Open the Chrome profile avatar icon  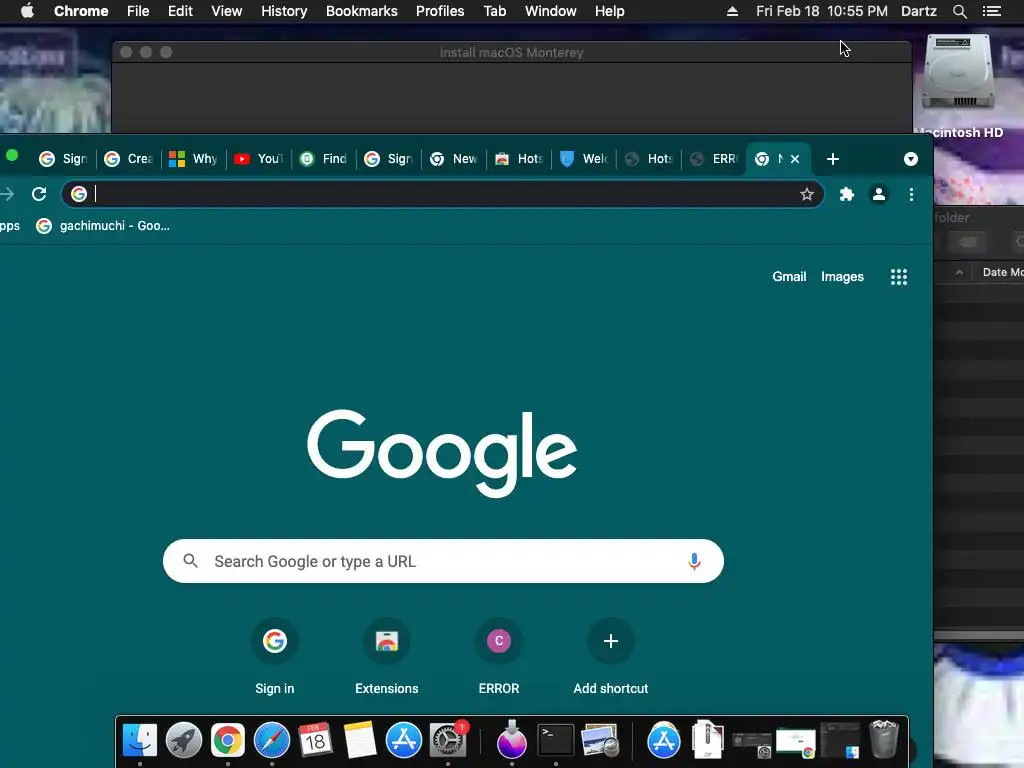coord(879,194)
